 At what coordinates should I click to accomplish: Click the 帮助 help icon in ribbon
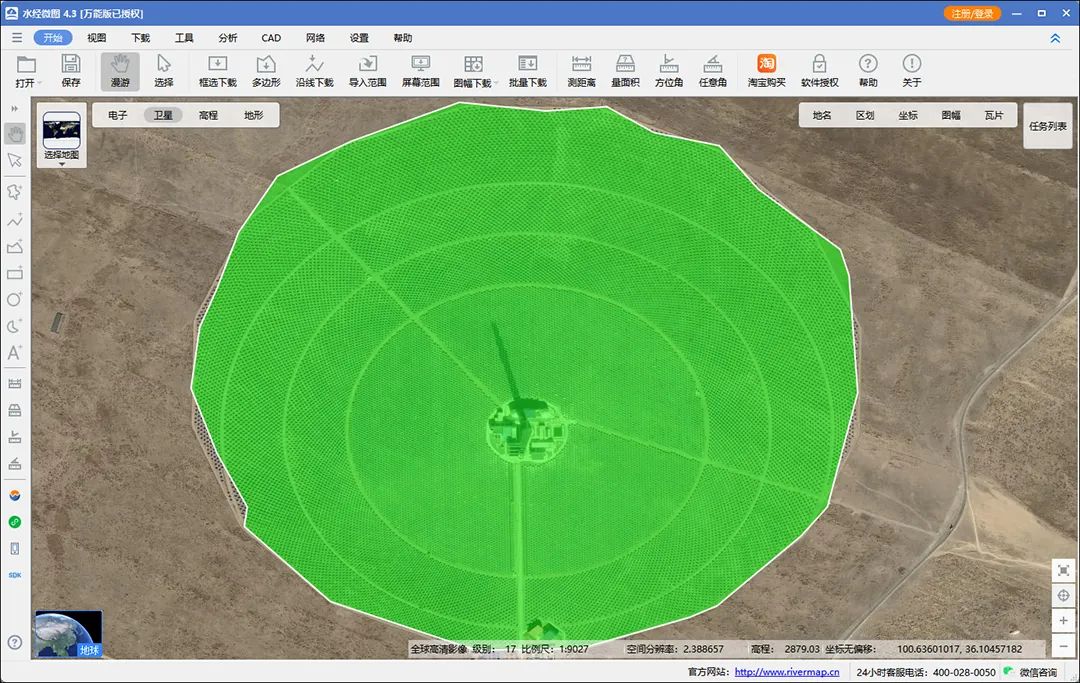click(868, 72)
